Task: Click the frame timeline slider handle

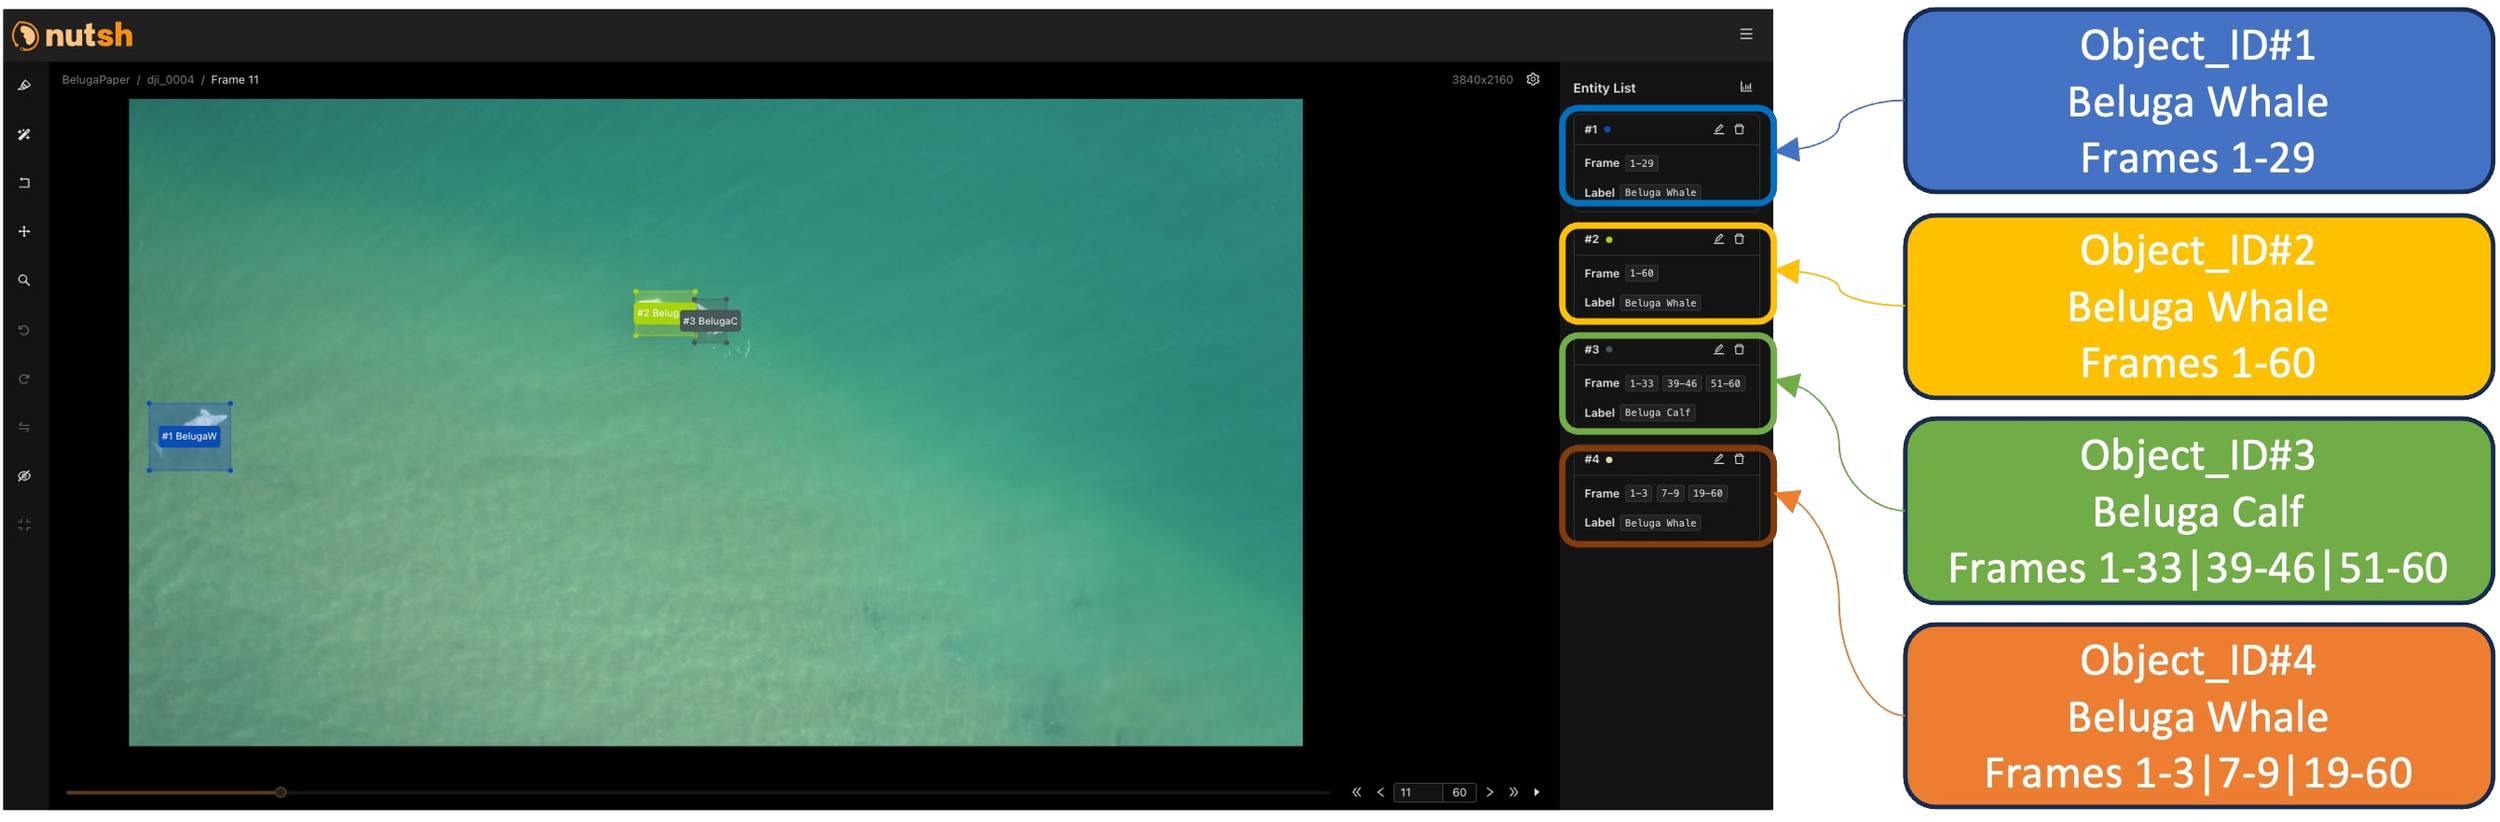Action: 281,793
